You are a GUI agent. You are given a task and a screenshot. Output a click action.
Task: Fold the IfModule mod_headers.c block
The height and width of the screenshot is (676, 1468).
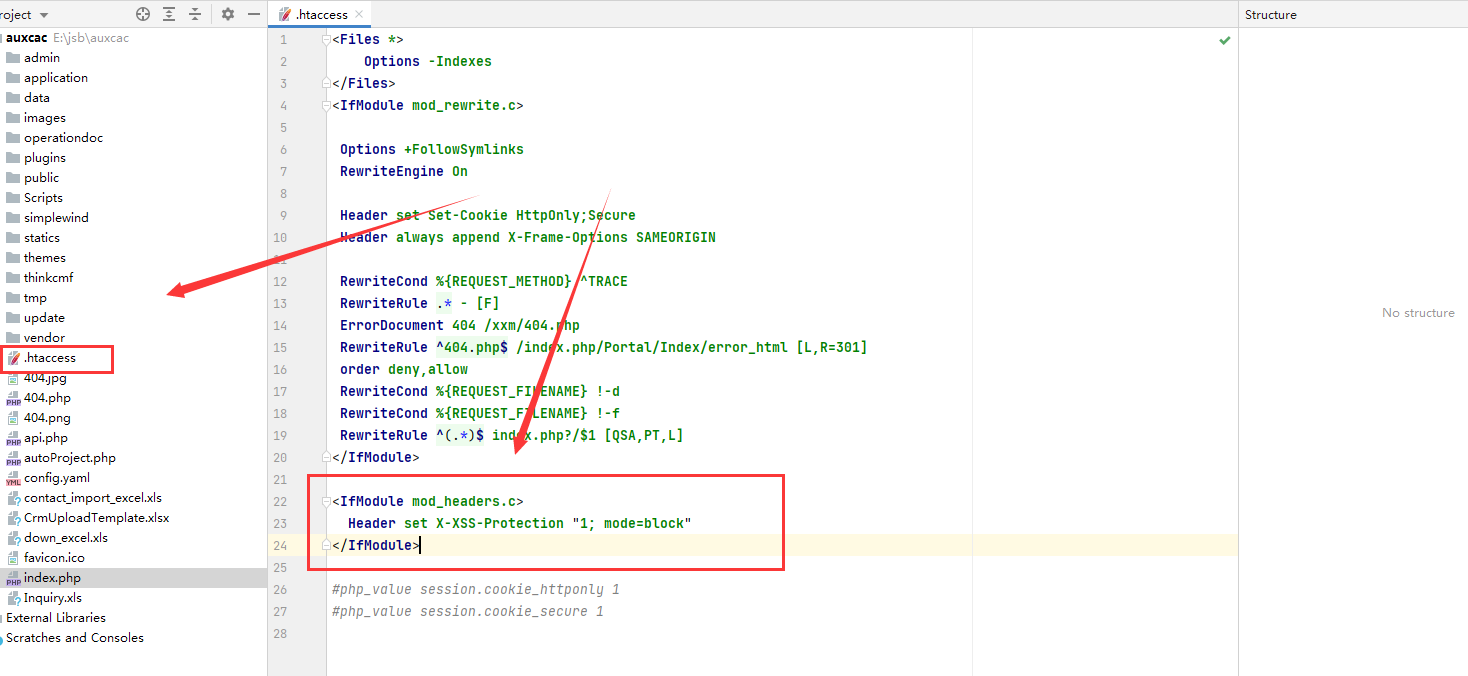[x=326, y=502]
